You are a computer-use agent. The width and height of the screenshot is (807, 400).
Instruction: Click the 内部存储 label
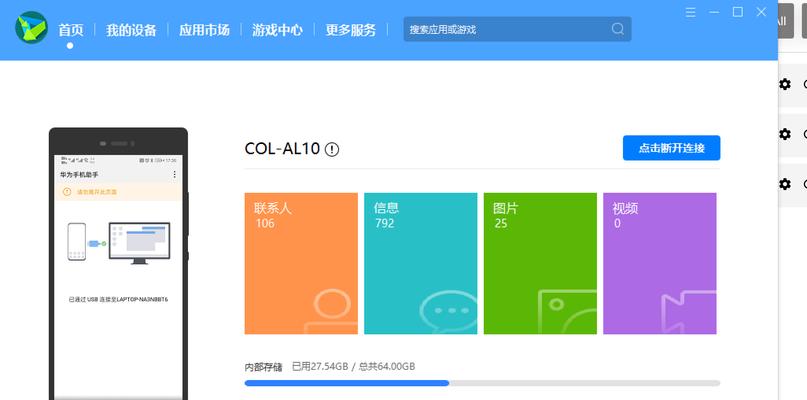coord(264,368)
